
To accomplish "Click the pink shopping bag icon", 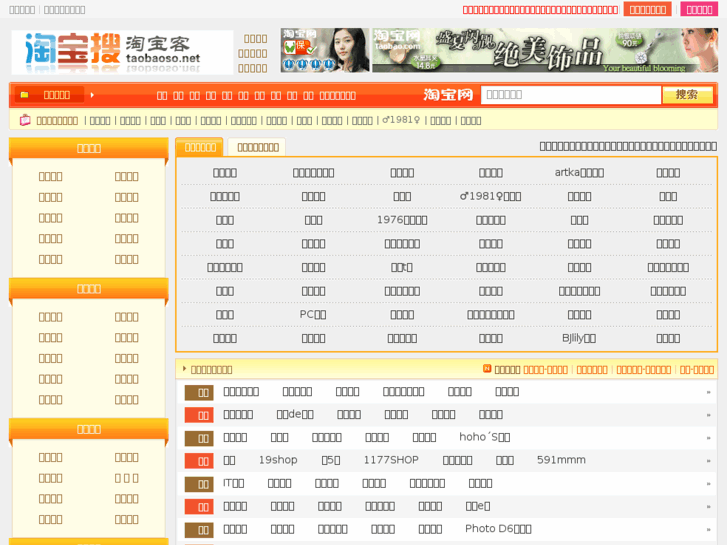I will [25, 120].
